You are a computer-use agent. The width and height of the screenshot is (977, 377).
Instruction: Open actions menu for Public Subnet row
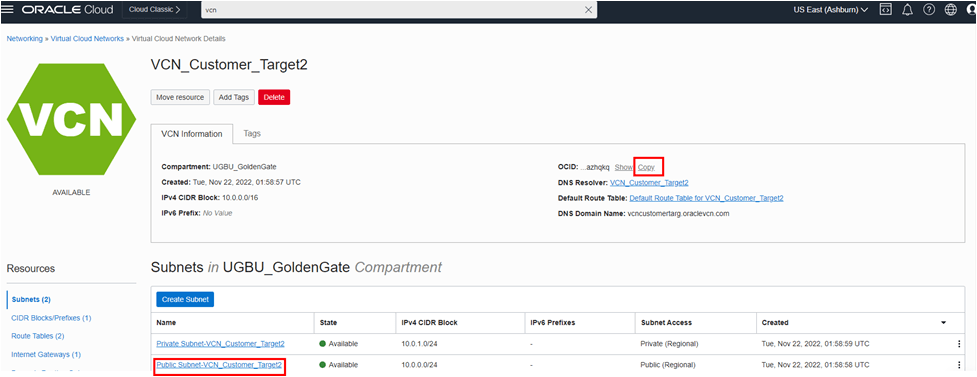tap(959, 365)
